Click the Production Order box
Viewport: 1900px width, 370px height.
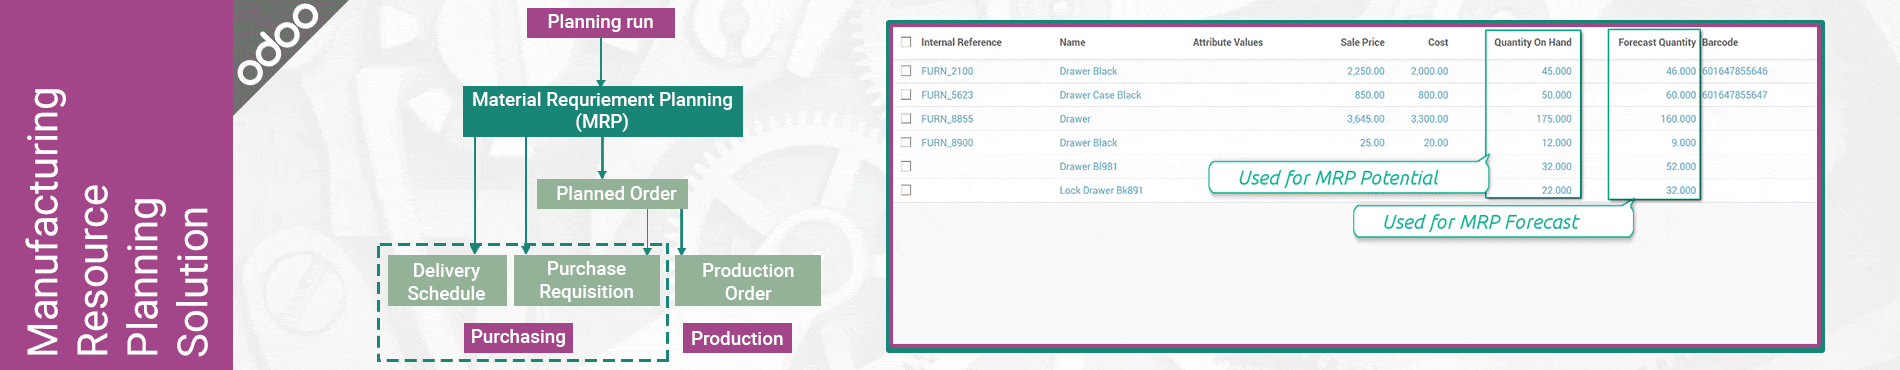click(x=748, y=281)
